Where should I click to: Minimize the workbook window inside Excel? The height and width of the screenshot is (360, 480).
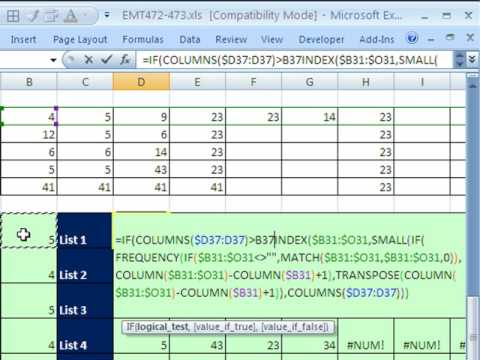431,39
